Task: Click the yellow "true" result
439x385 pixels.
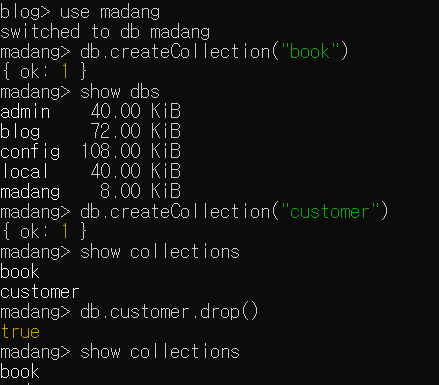Action: (20, 332)
